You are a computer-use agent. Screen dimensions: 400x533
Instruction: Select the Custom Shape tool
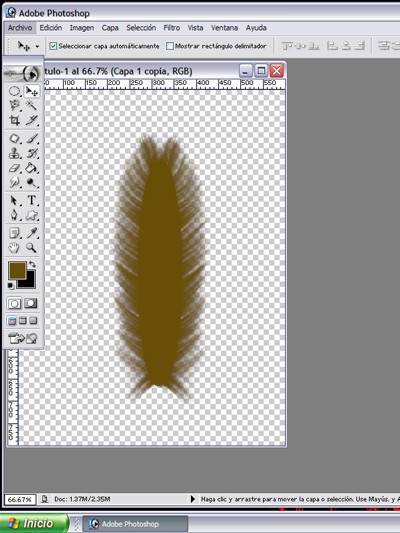pyautogui.click(x=32, y=215)
